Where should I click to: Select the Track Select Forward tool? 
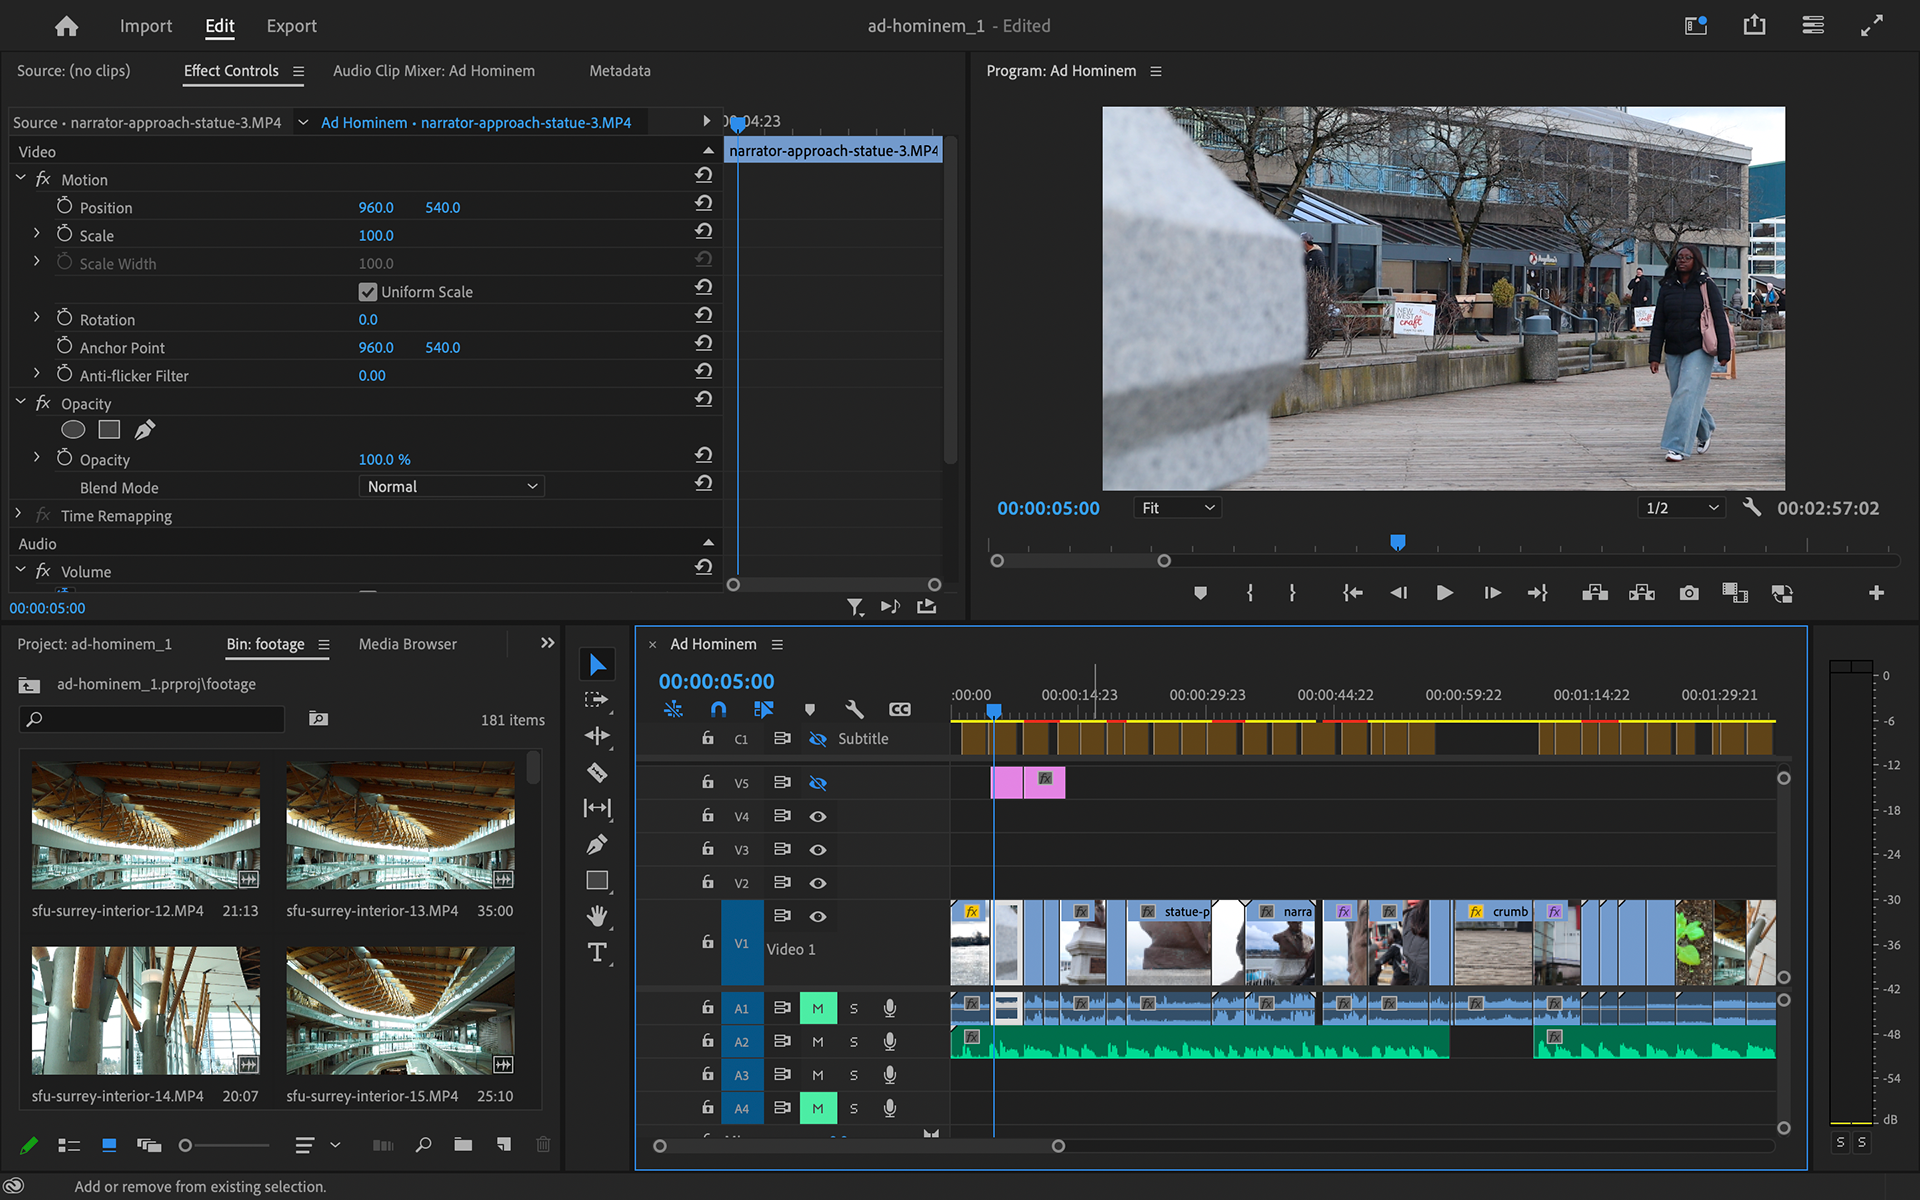(597, 700)
